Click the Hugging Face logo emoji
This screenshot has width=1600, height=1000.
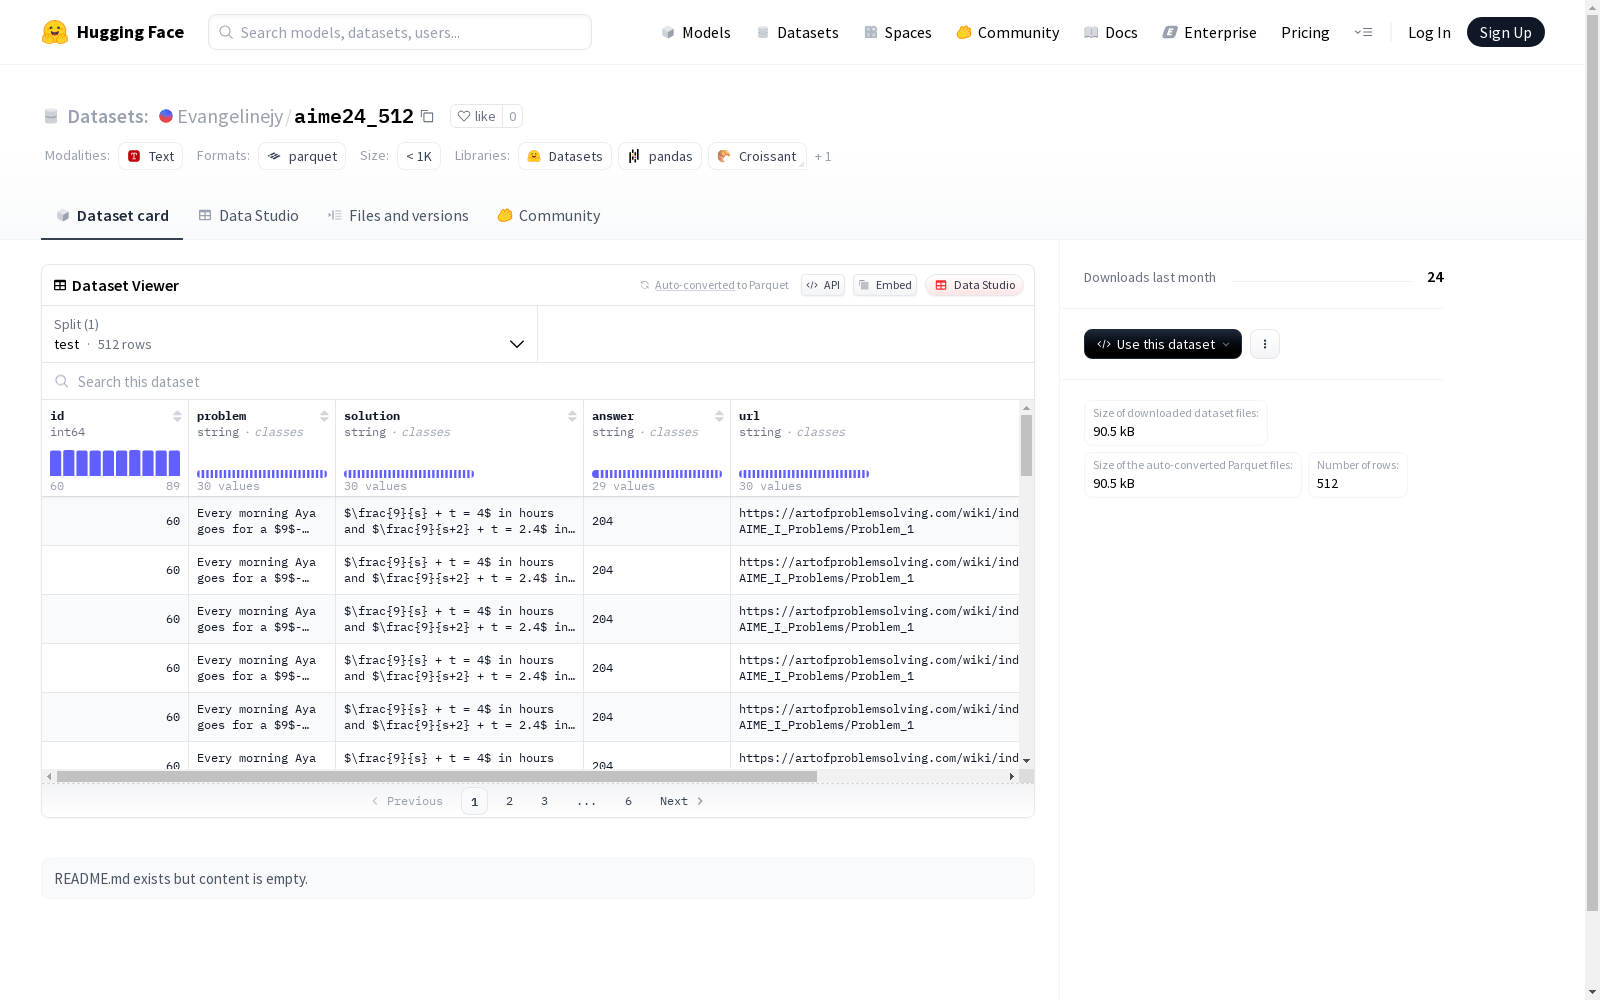[55, 32]
